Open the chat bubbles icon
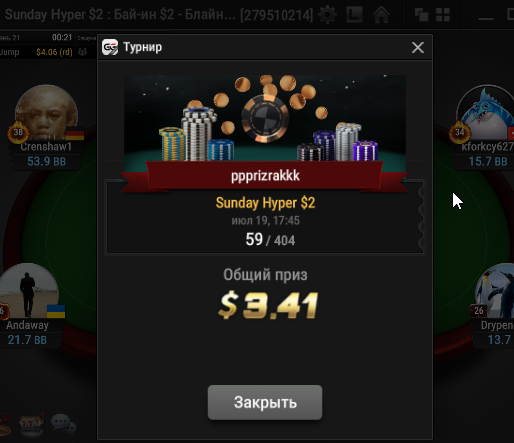The width and height of the screenshot is (514, 443). [x=63, y=424]
